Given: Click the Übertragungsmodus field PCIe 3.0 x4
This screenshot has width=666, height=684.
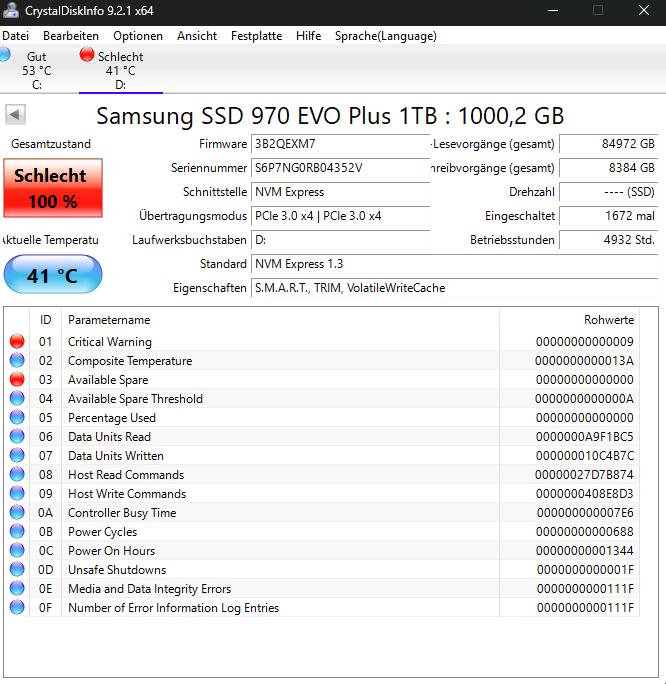Looking at the screenshot, I should click(x=340, y=216).
